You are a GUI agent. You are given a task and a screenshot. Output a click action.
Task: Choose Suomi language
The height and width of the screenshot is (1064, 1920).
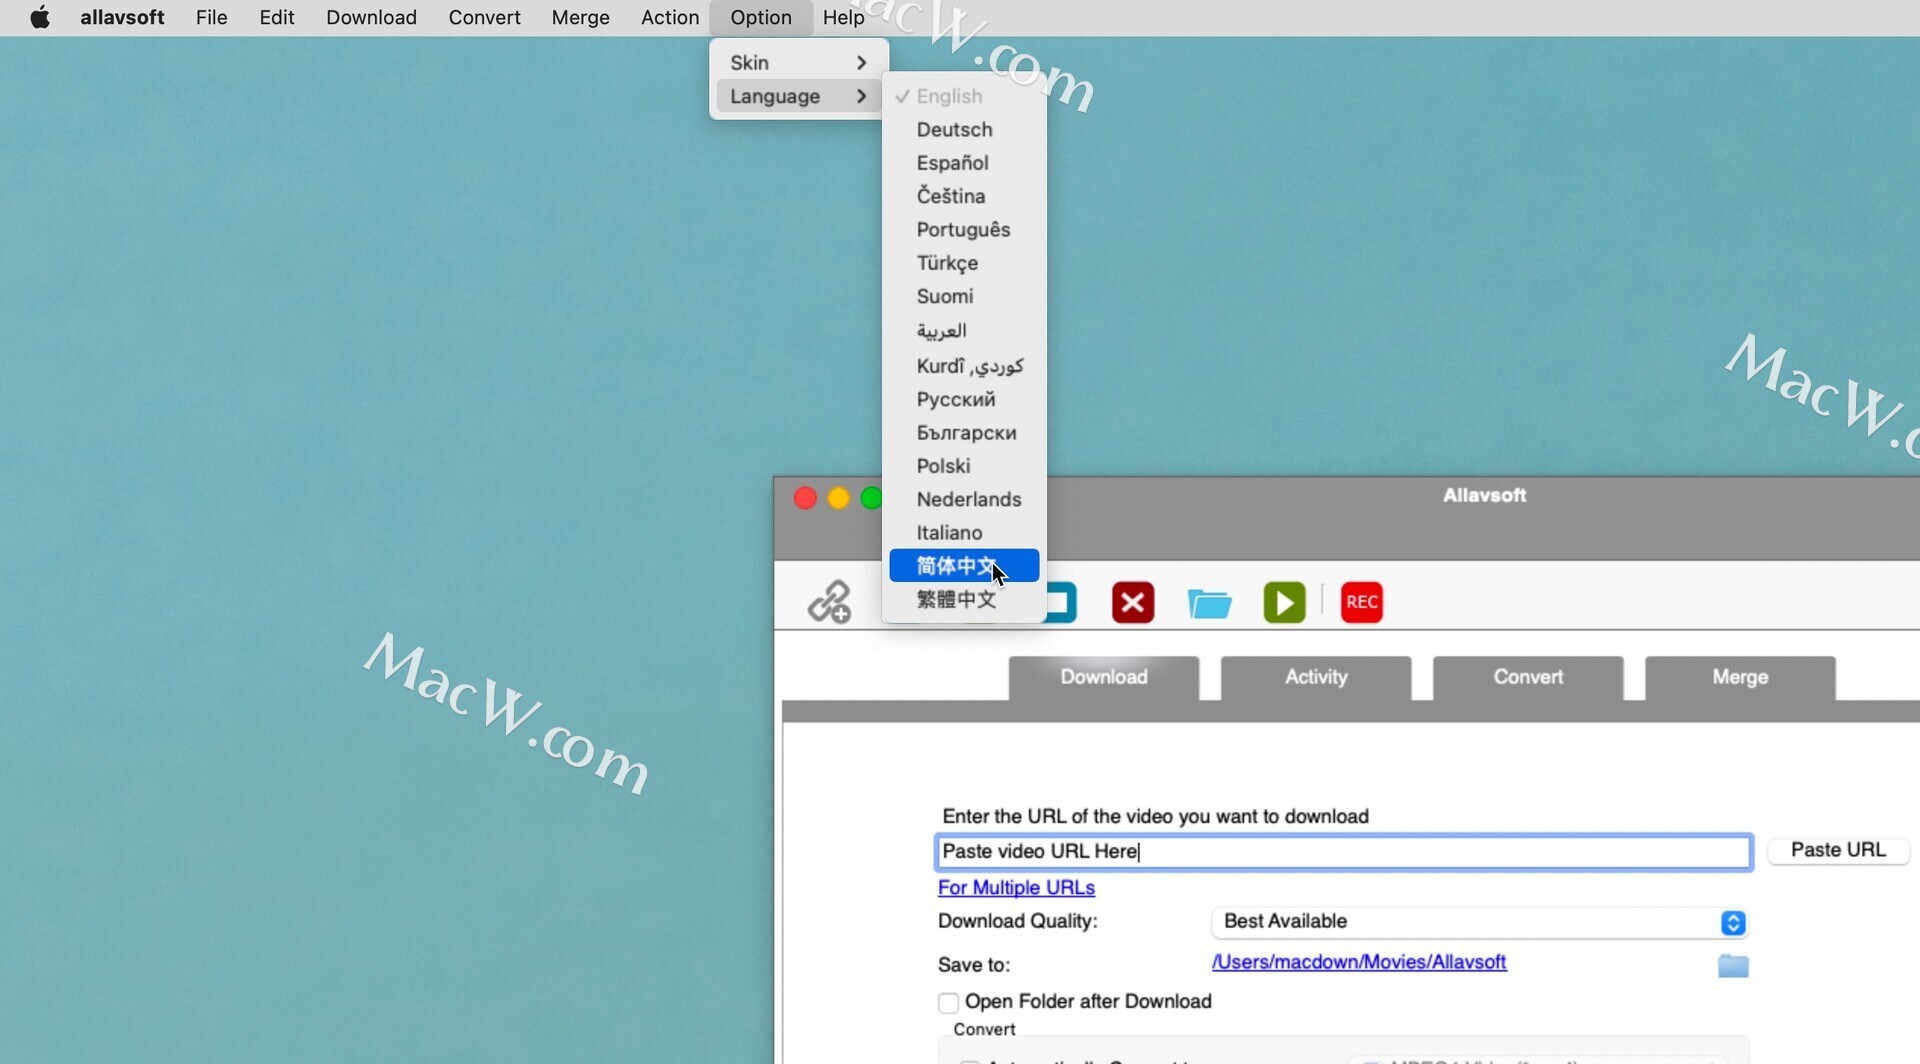click(964, 297)
